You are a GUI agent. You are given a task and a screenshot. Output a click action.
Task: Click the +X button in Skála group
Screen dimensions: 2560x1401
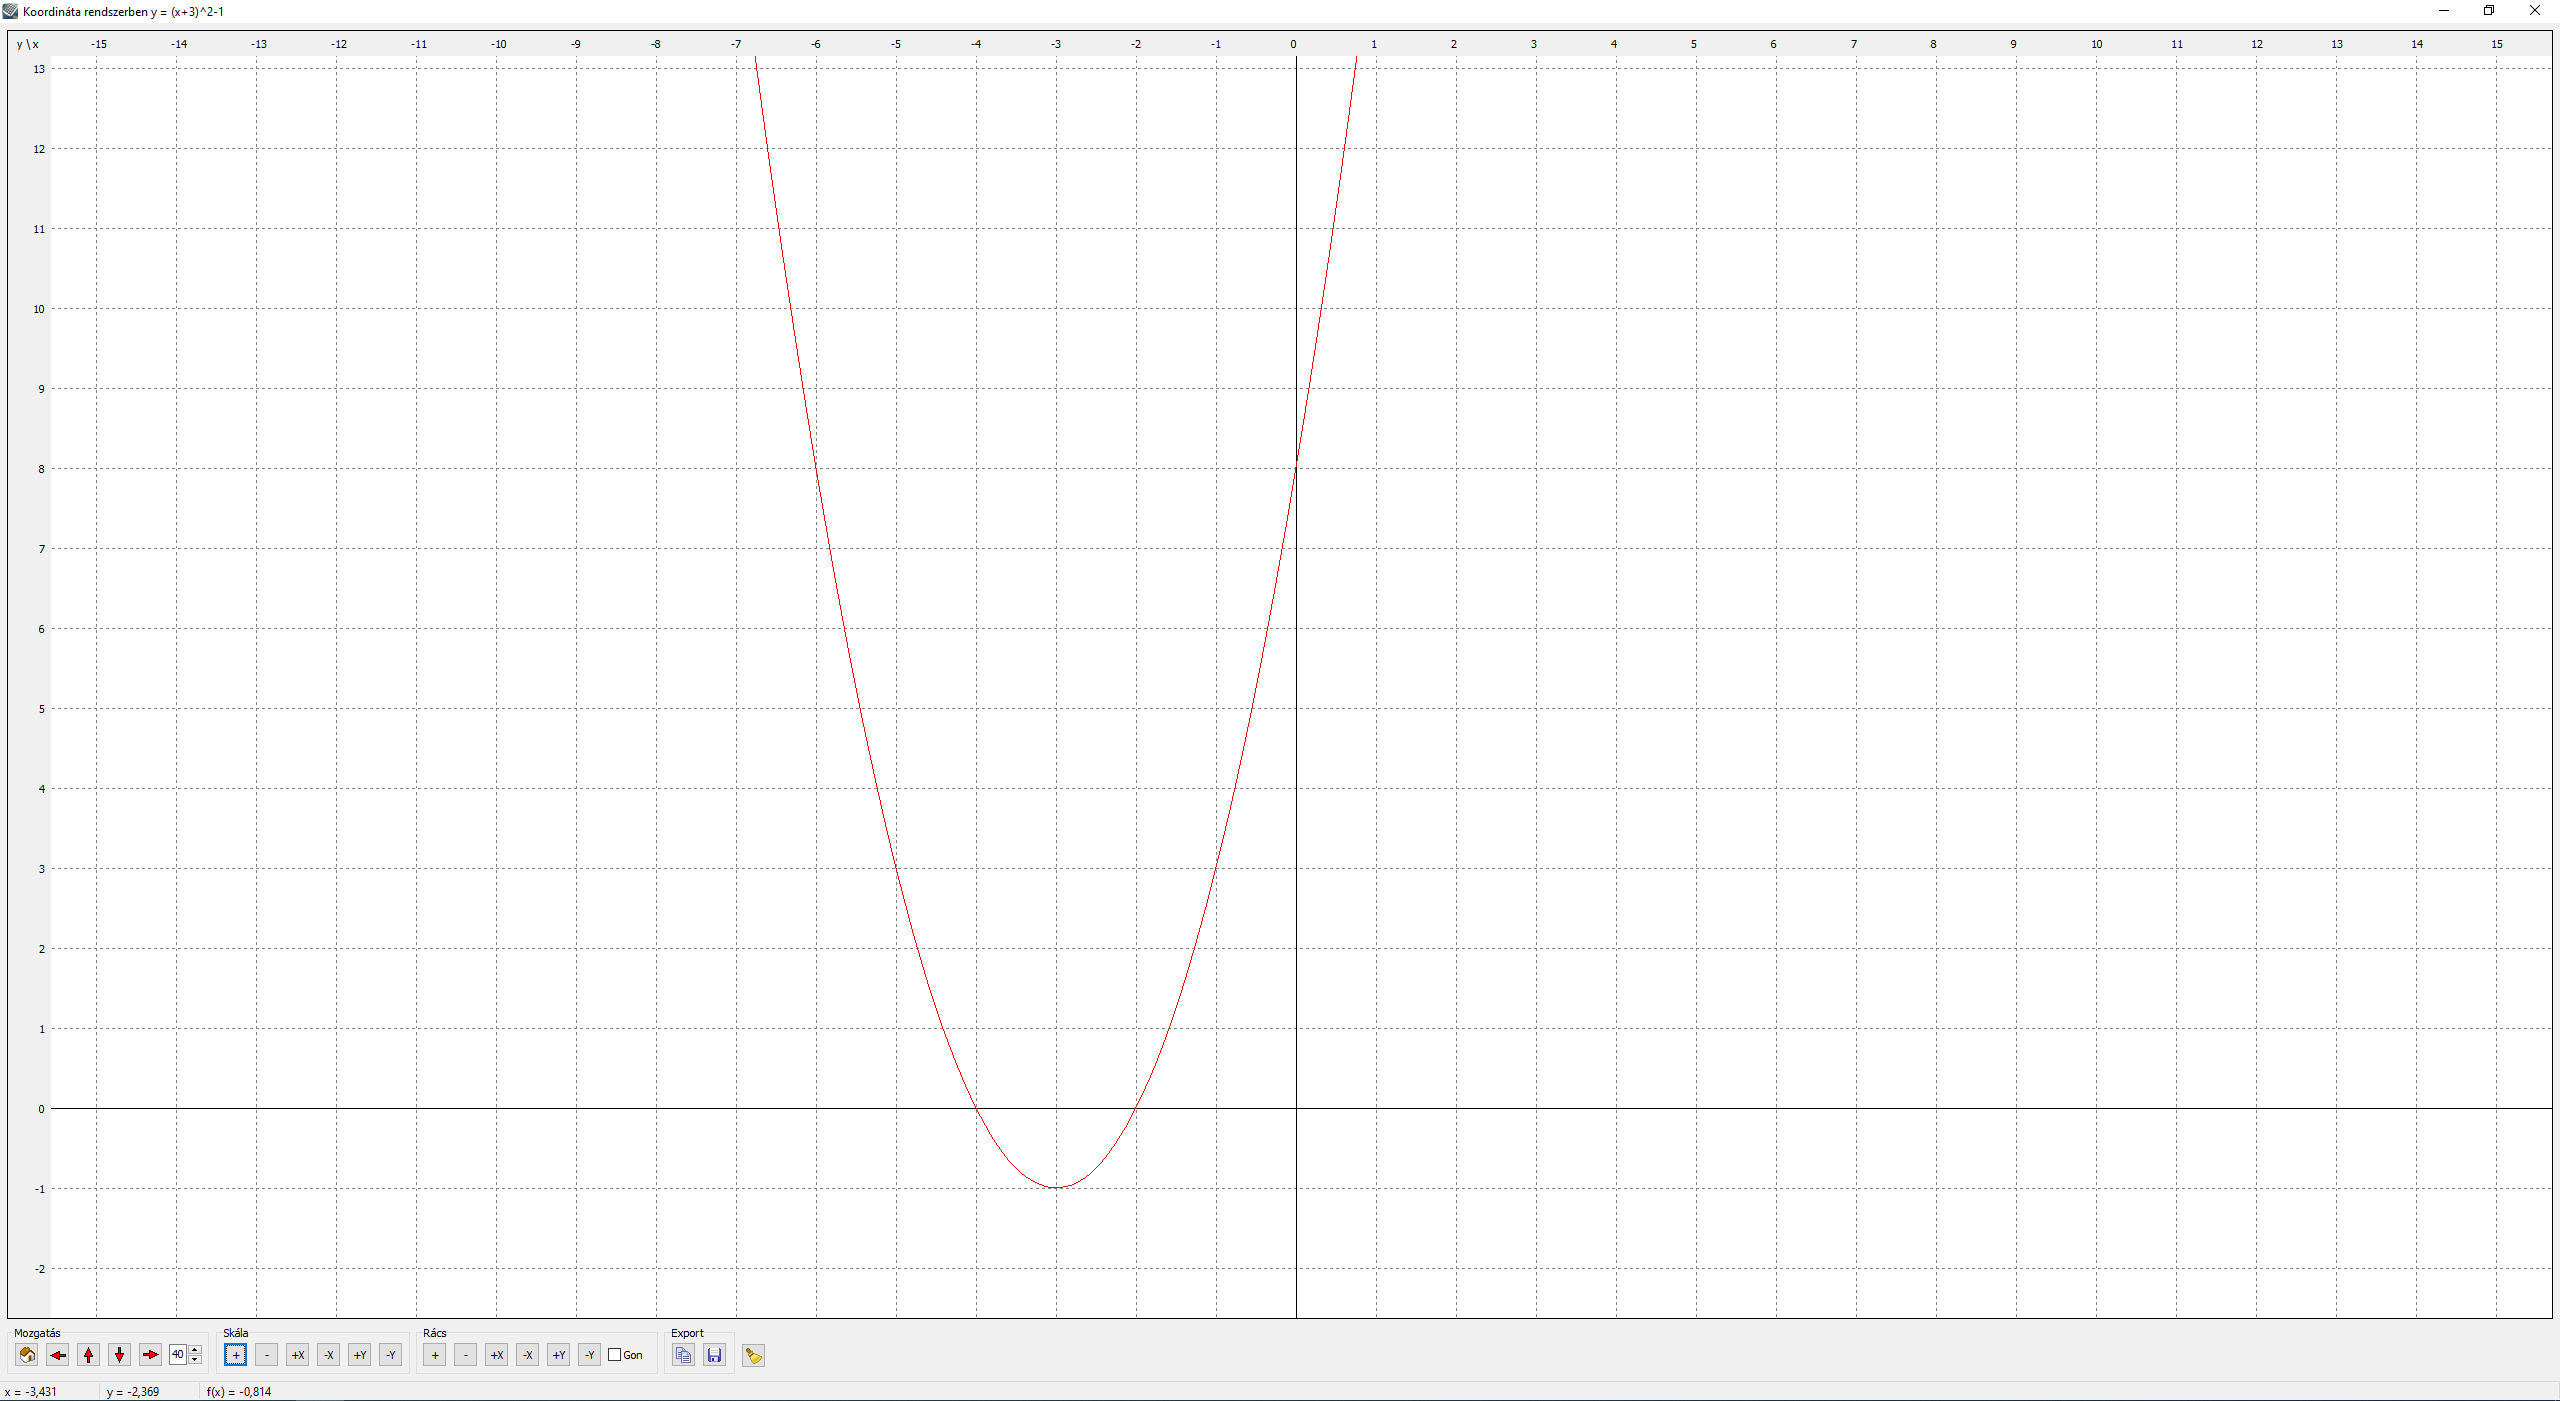coord(297,1355)
